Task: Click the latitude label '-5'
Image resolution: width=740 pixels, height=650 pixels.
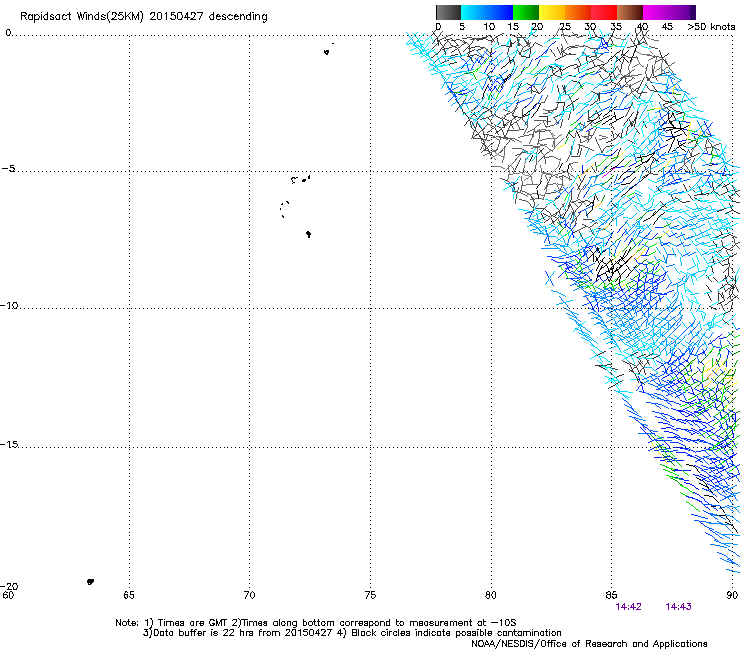Action: coord(8,169)
